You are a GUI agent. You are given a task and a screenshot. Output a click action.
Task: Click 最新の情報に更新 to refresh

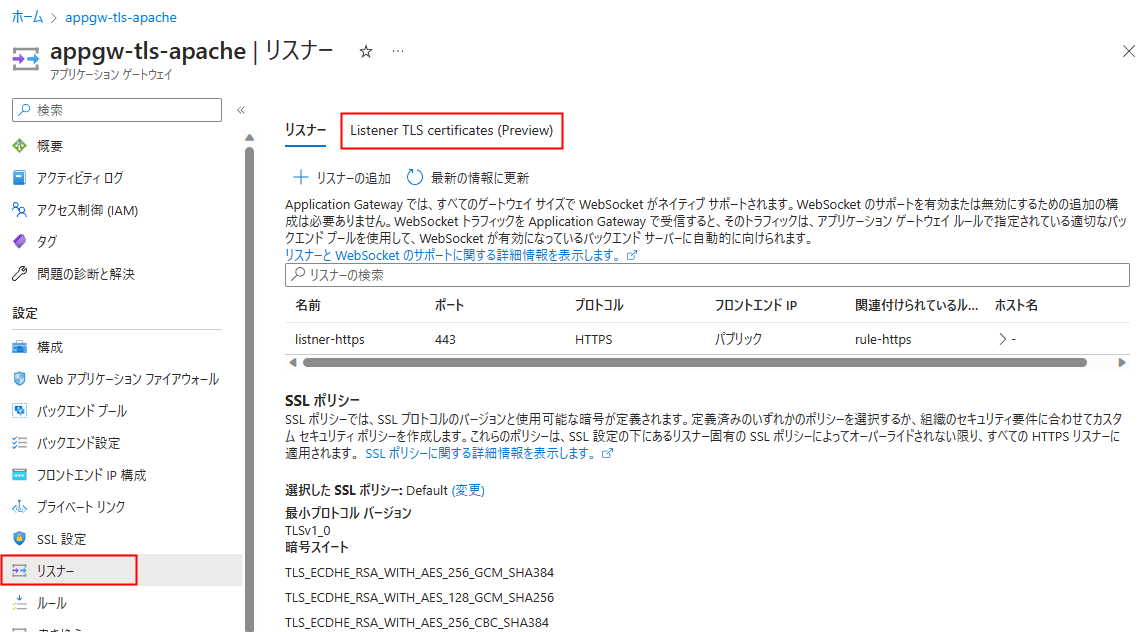(468, 178)
